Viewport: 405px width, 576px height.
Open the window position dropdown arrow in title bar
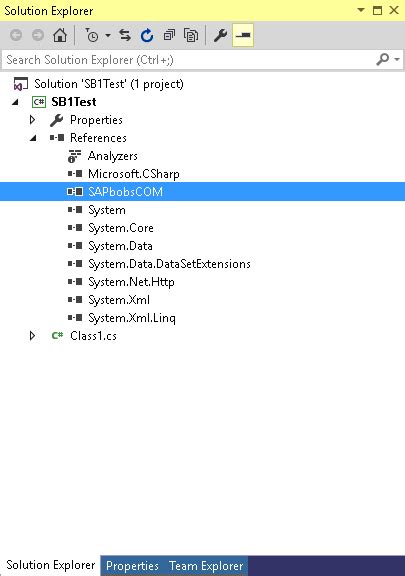coord(361,10)
